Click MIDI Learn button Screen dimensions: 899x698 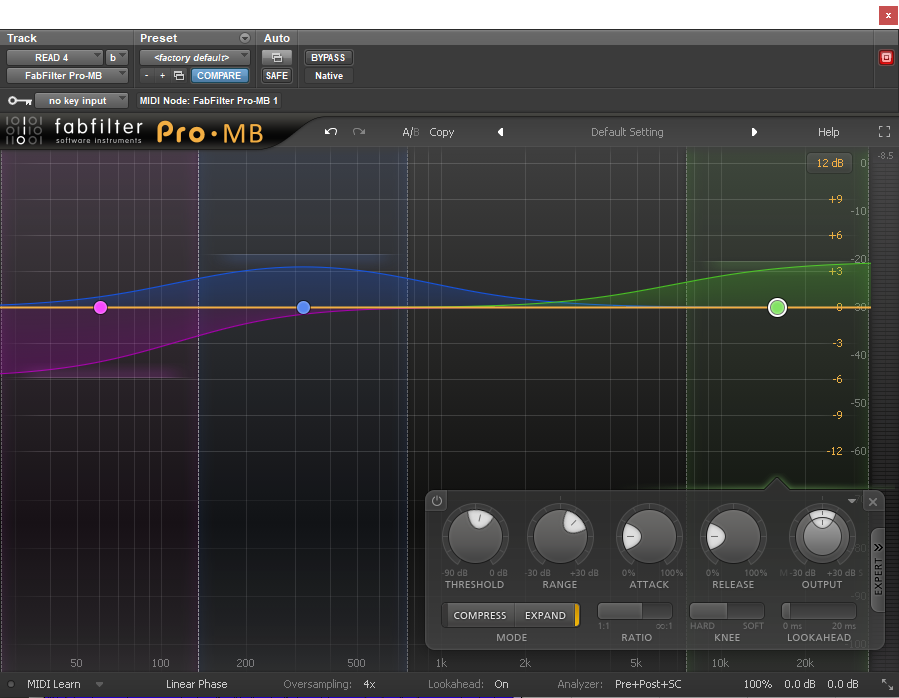tap(54, 684)
